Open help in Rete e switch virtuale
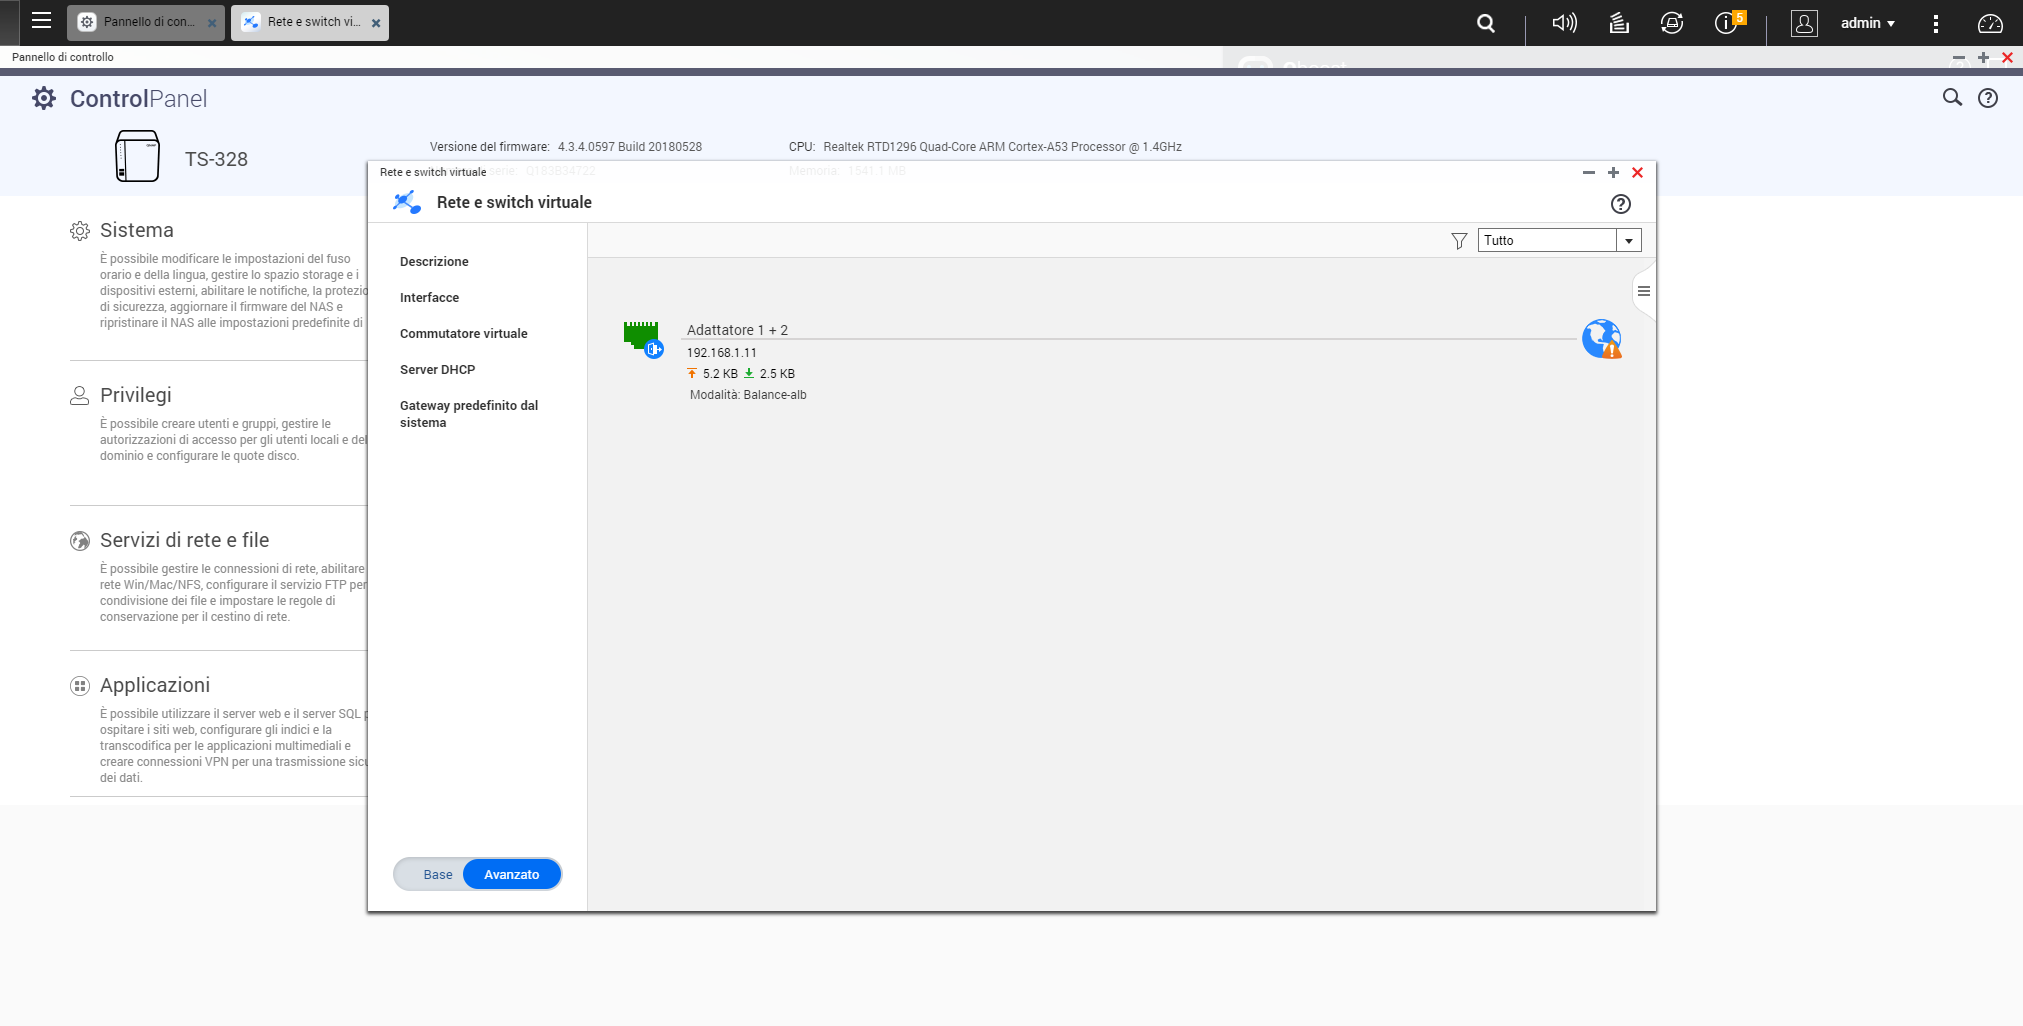Viewport: 2023px width, 1026px height. coord(1620,204)
